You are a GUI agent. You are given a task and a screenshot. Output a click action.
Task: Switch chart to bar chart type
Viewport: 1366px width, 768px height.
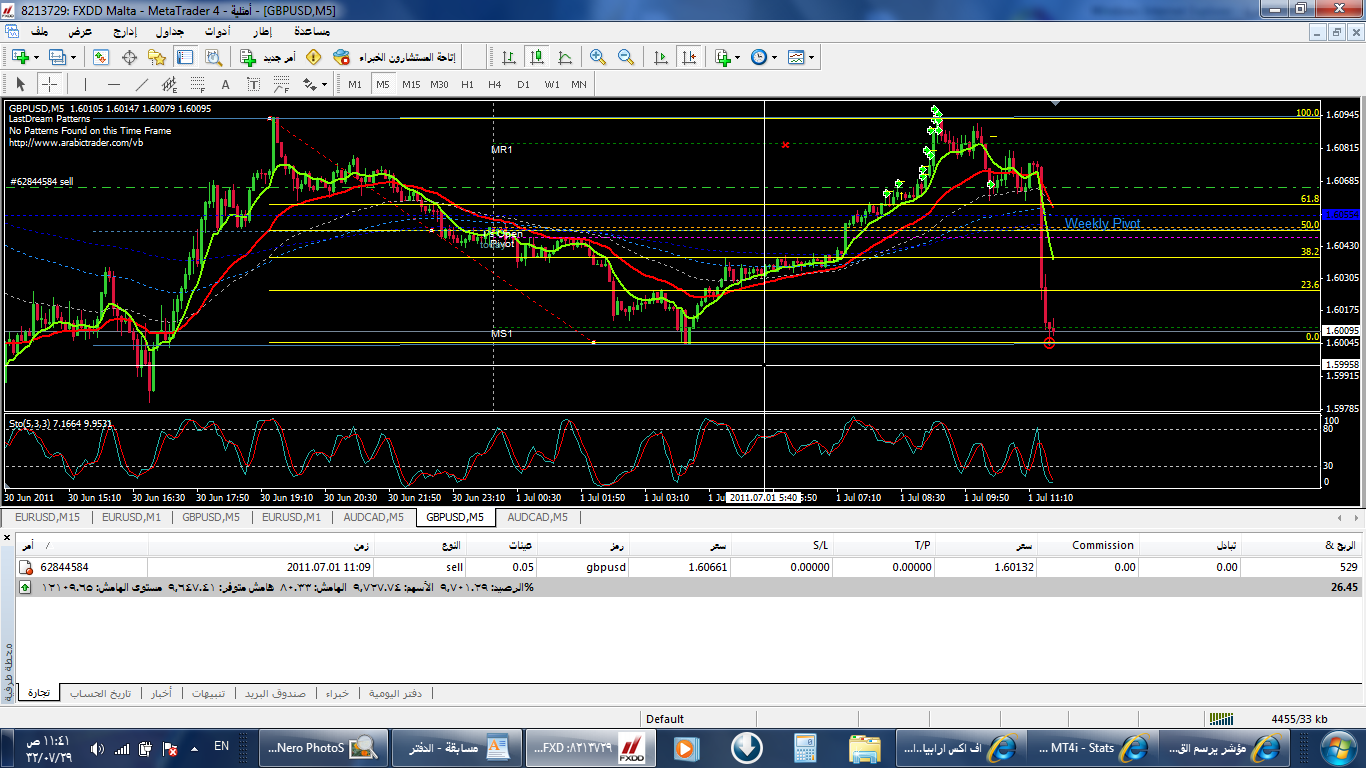509,57
